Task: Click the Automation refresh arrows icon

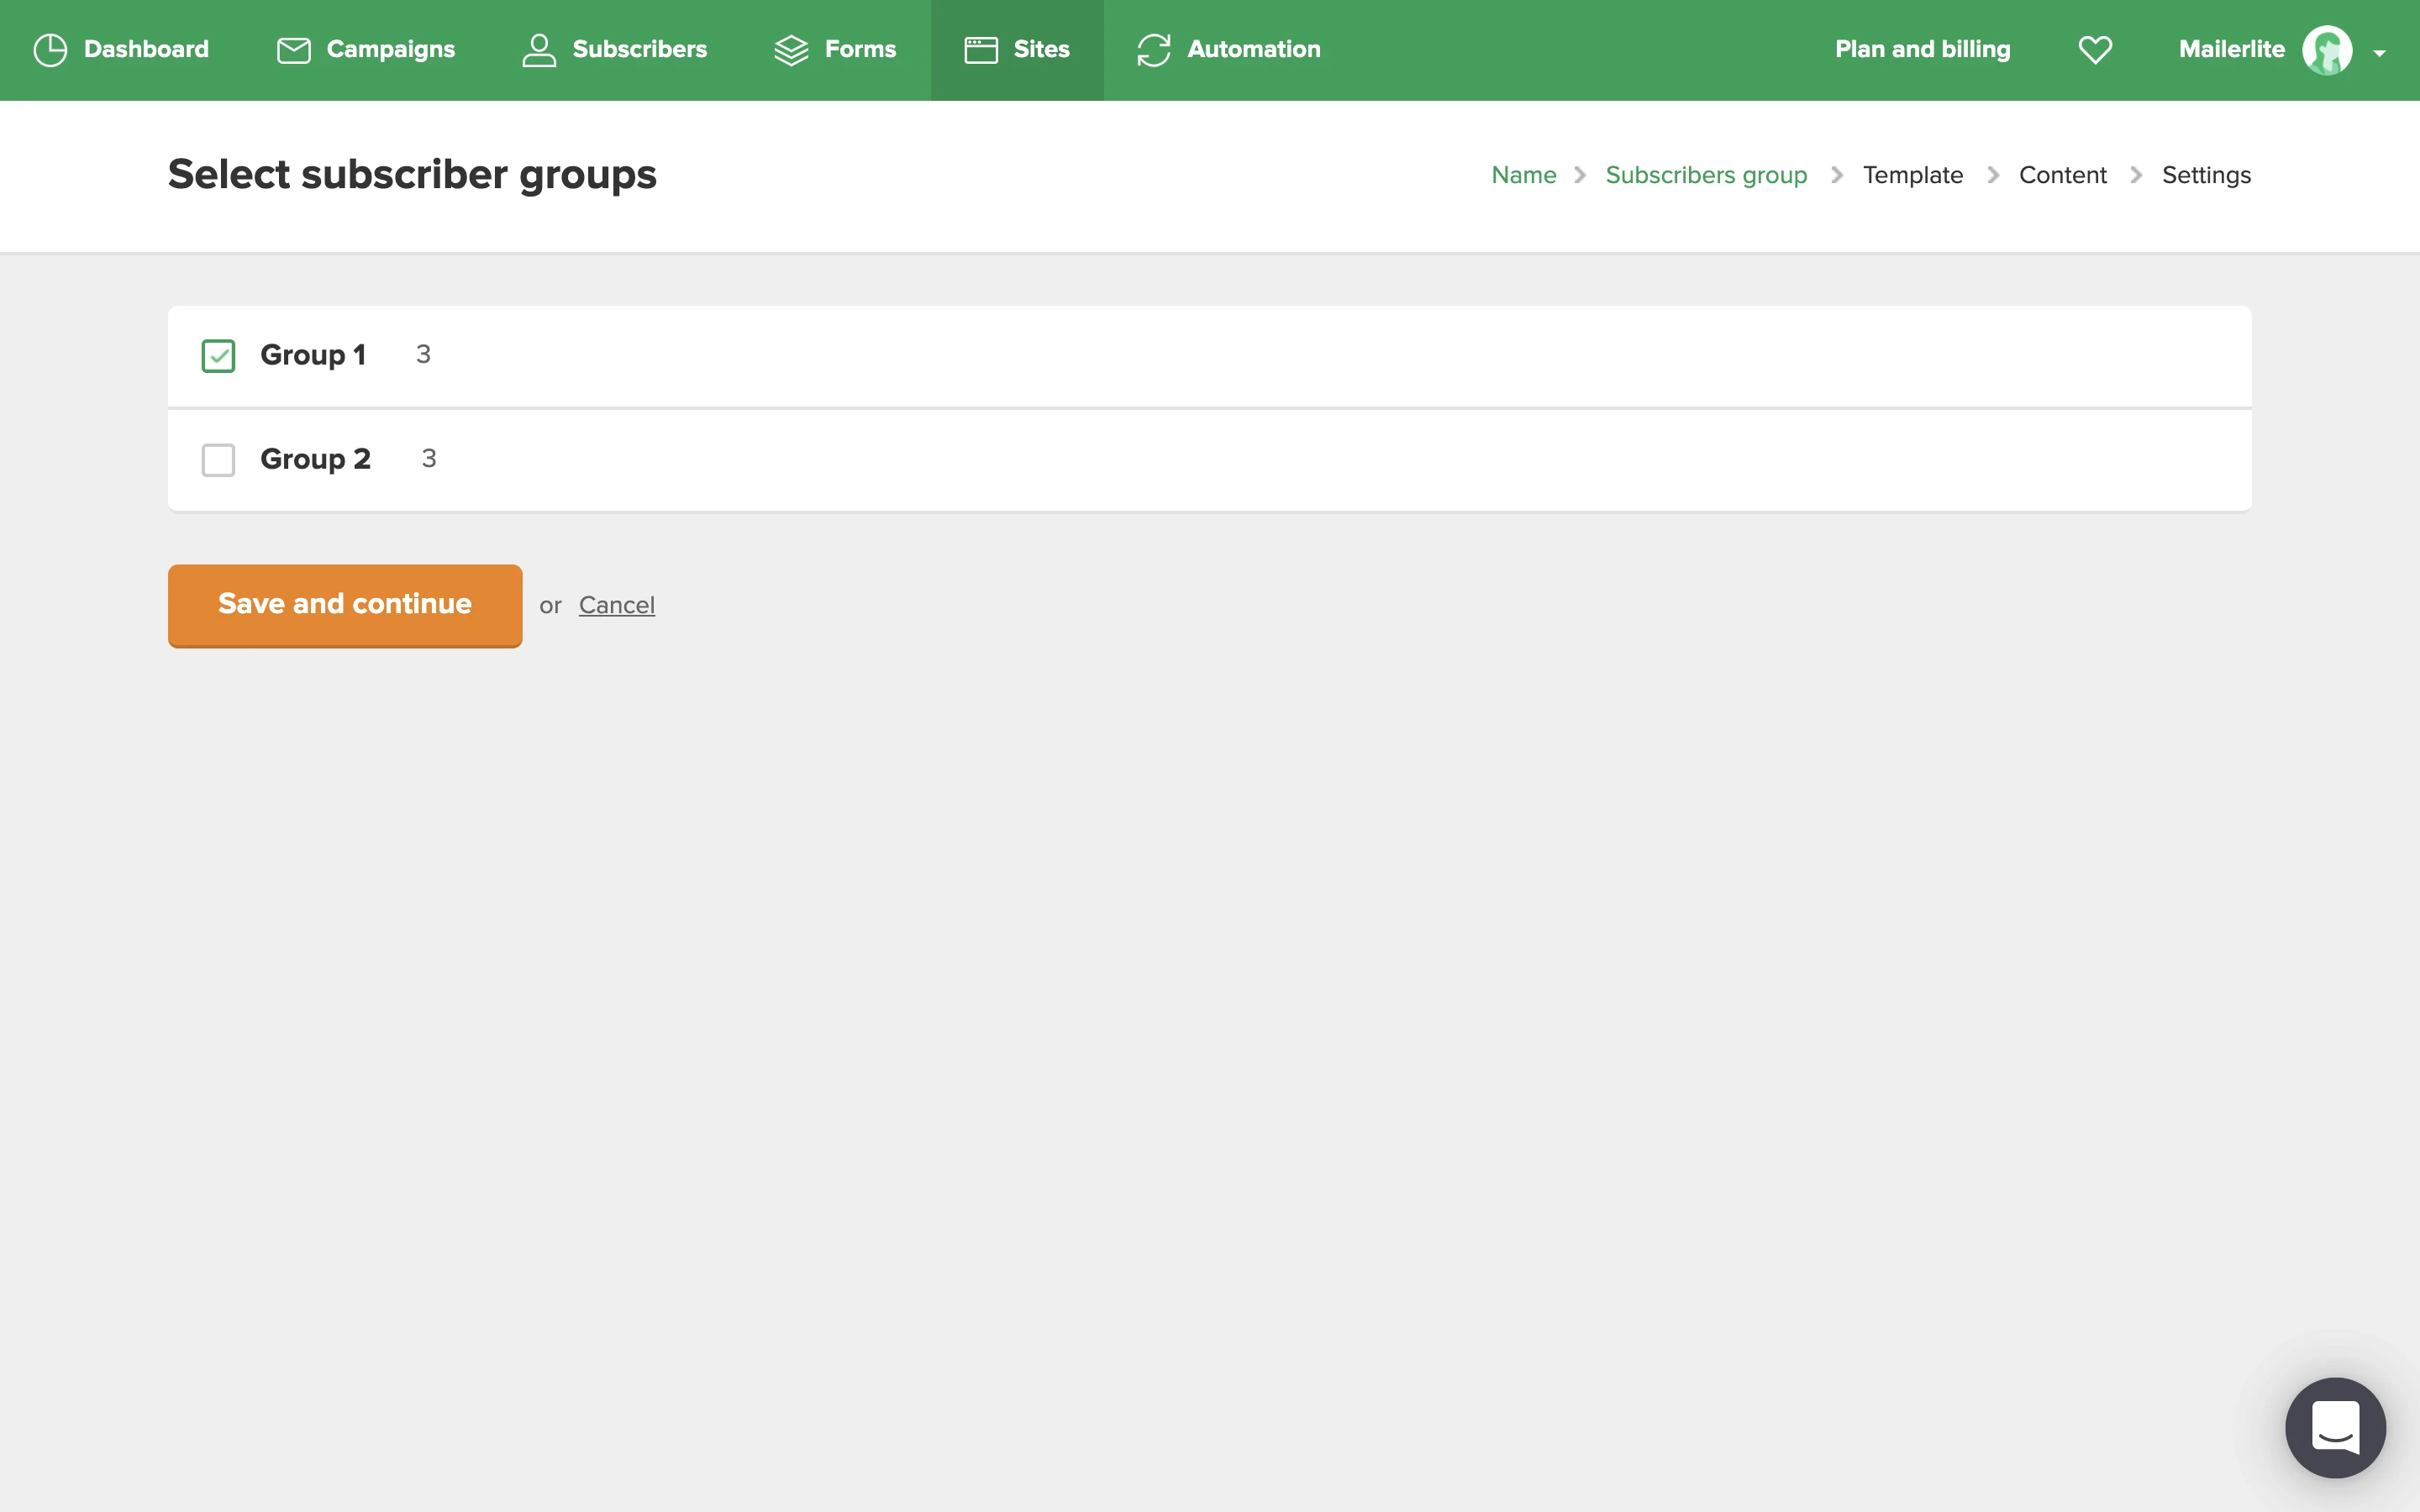Action: tap(1153, 50)
